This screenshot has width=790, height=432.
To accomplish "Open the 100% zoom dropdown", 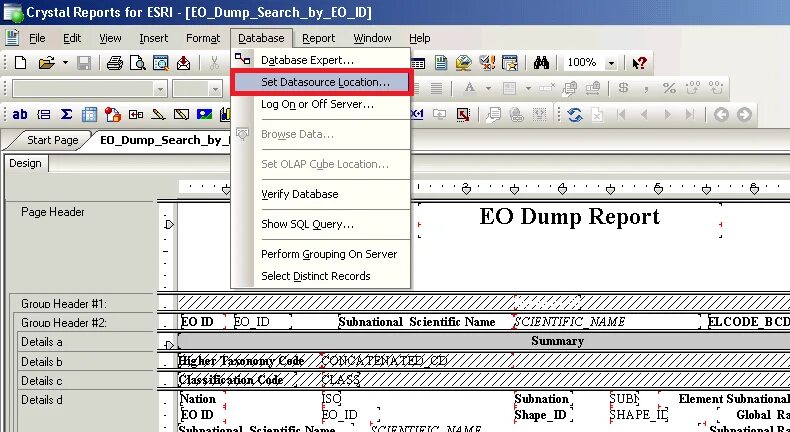I will click(611, 63).
